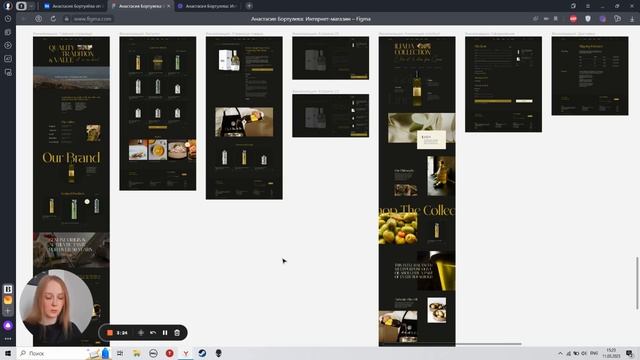Open a new browser tab

249,6
